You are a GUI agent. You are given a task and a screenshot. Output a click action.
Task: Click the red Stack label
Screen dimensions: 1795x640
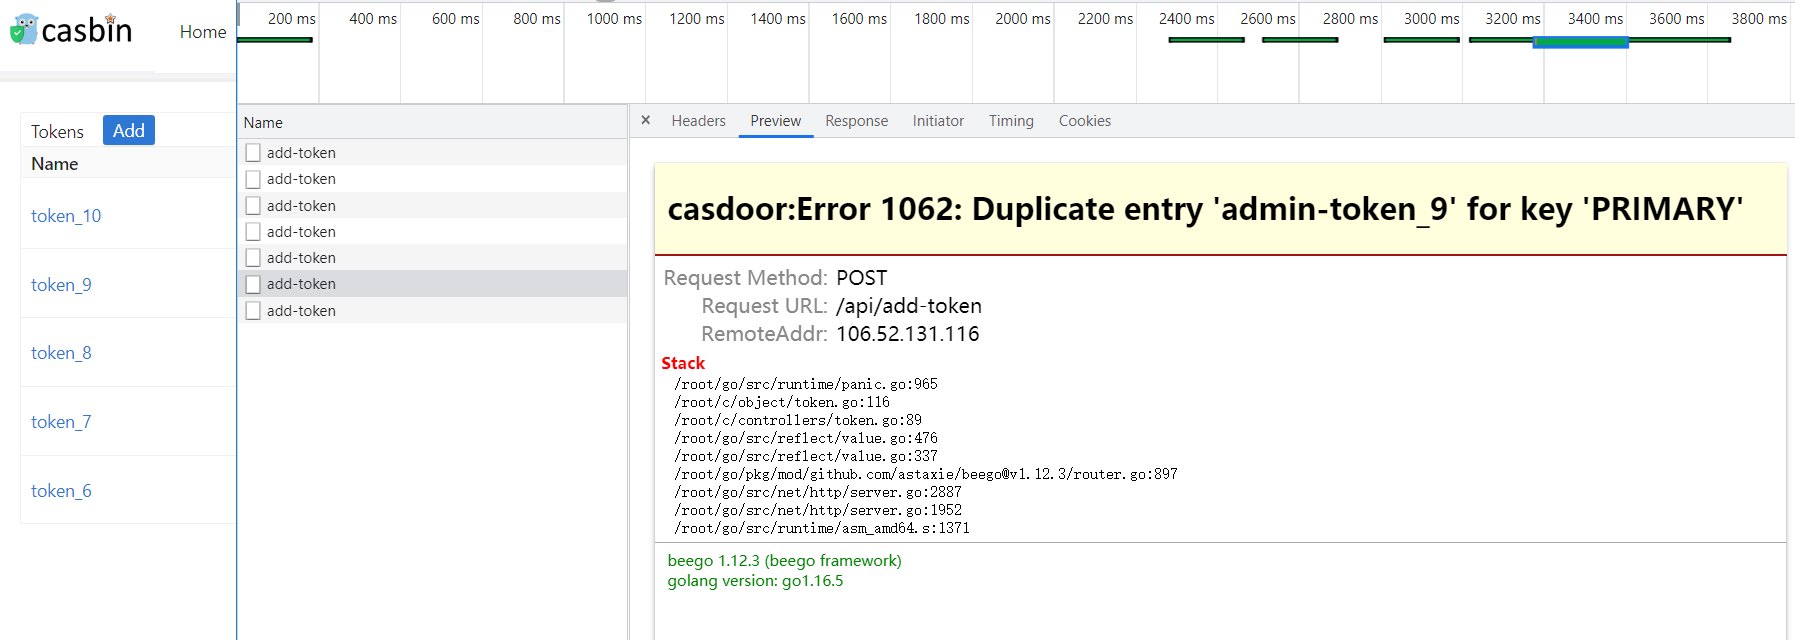tap(683, 363)
